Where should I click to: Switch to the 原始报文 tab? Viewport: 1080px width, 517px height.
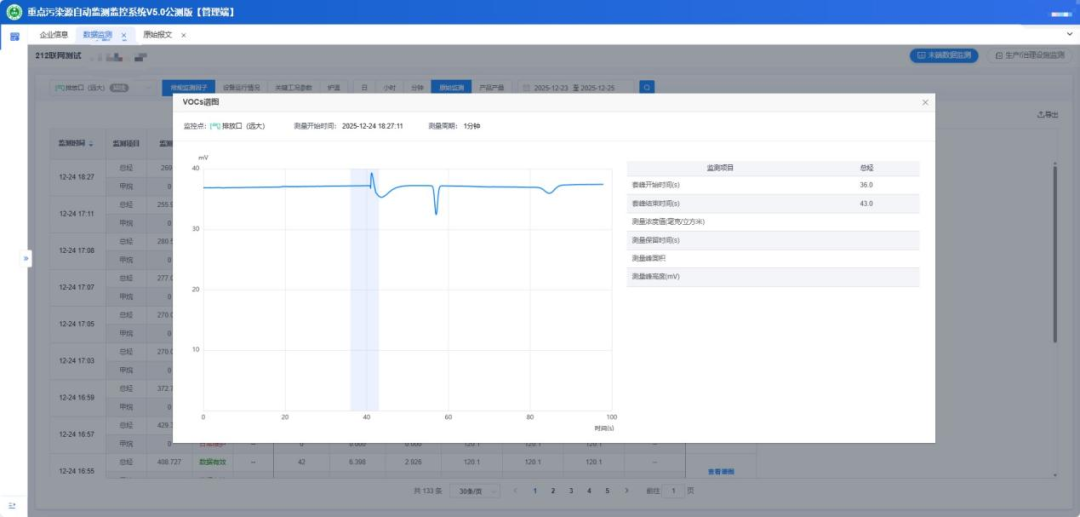[x=157, y=35]
